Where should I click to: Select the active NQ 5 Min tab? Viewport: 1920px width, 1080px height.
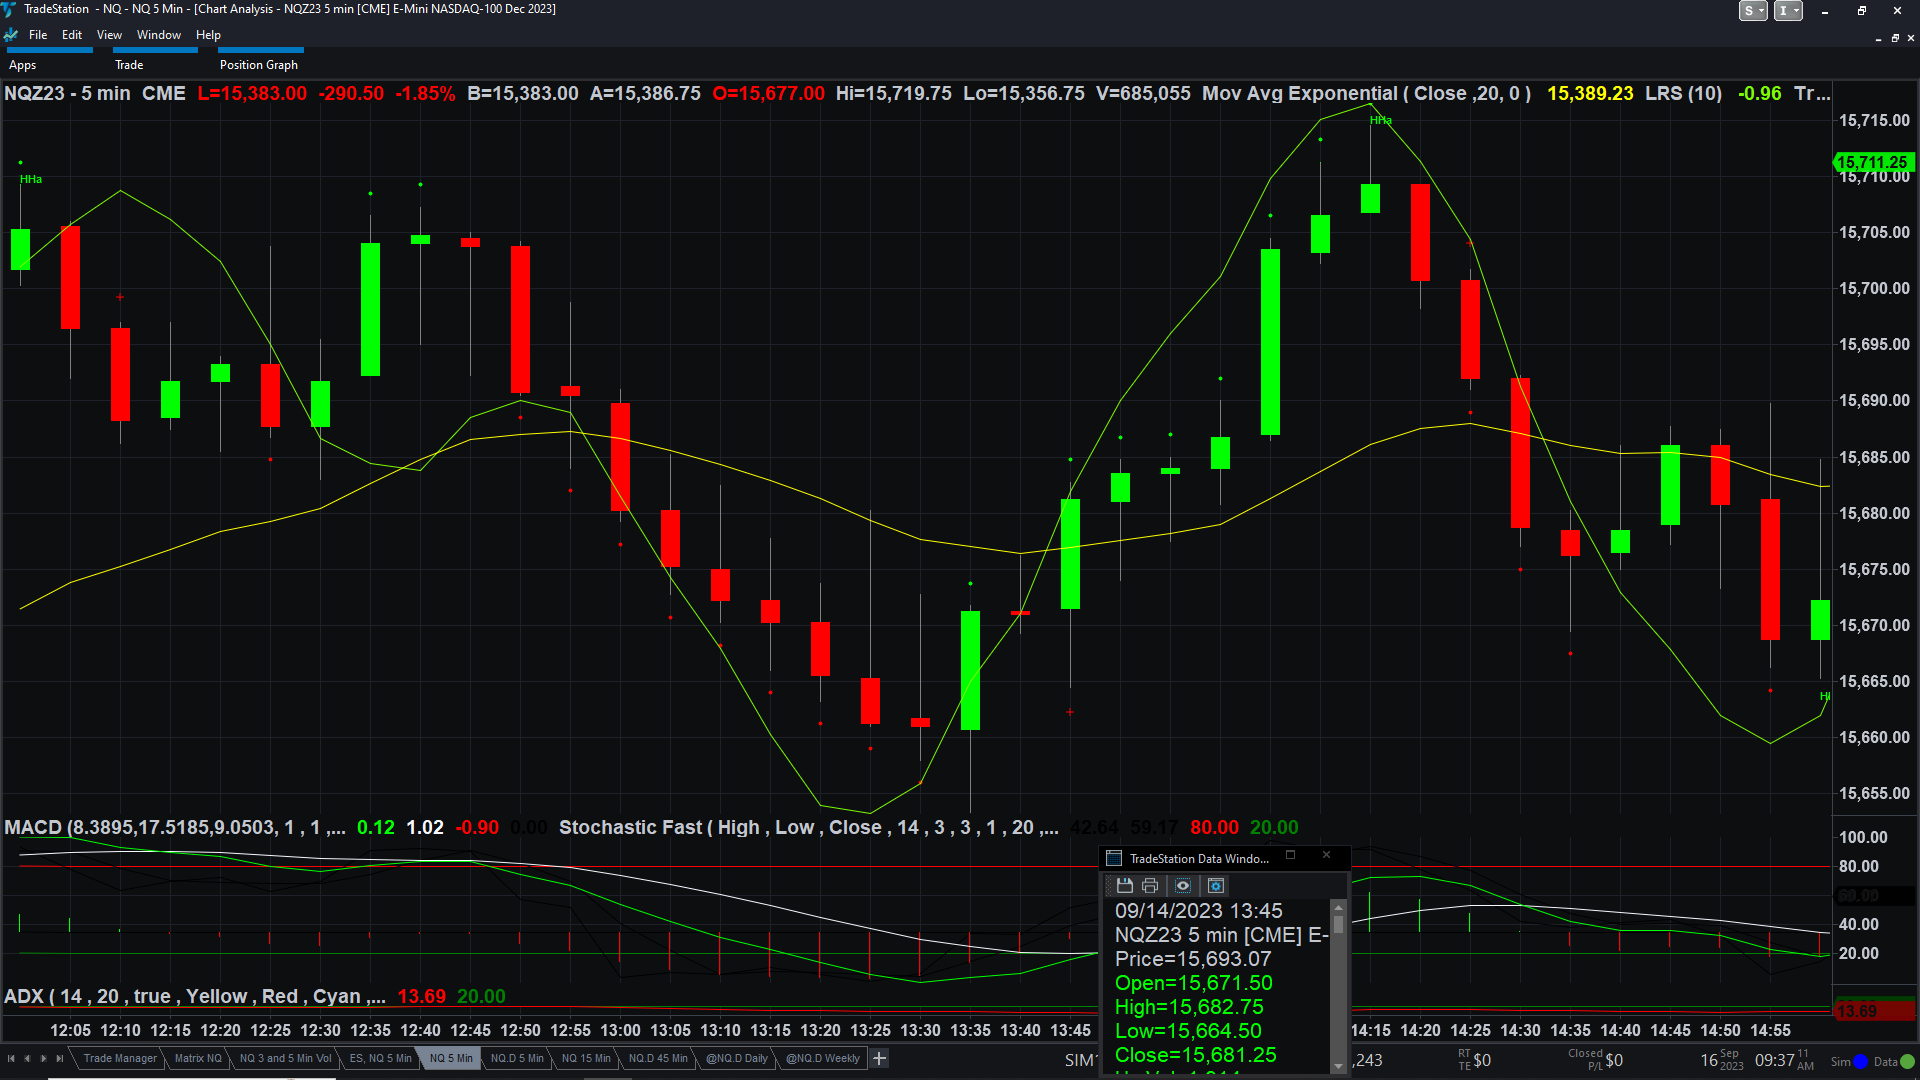click(x=451, y=1058)
